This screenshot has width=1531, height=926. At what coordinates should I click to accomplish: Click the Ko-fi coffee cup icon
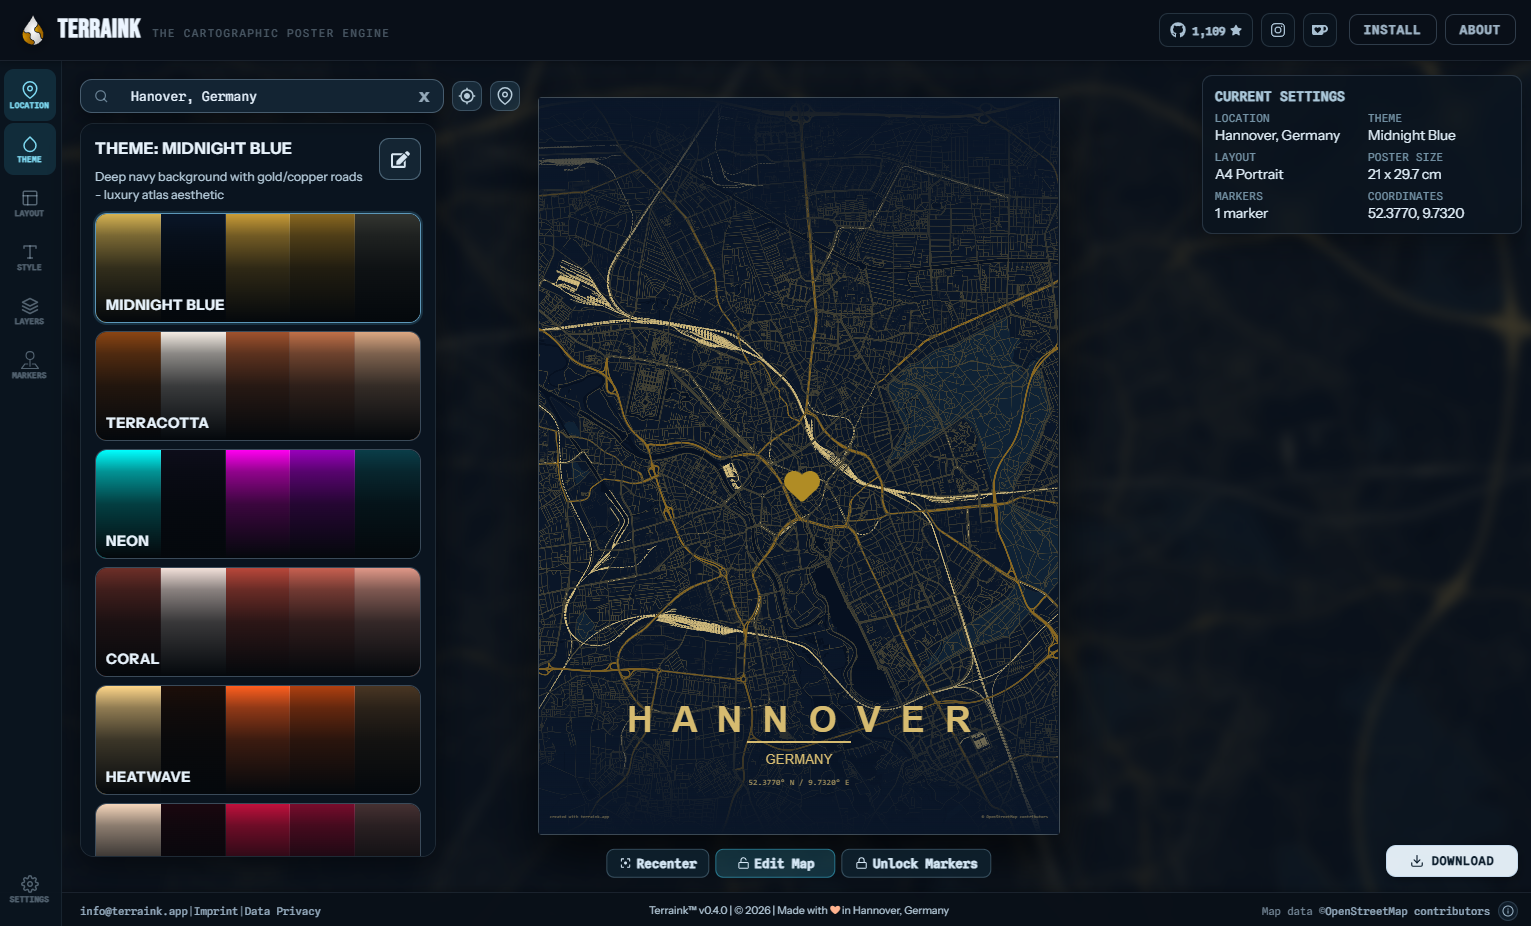click(1319, 29)
